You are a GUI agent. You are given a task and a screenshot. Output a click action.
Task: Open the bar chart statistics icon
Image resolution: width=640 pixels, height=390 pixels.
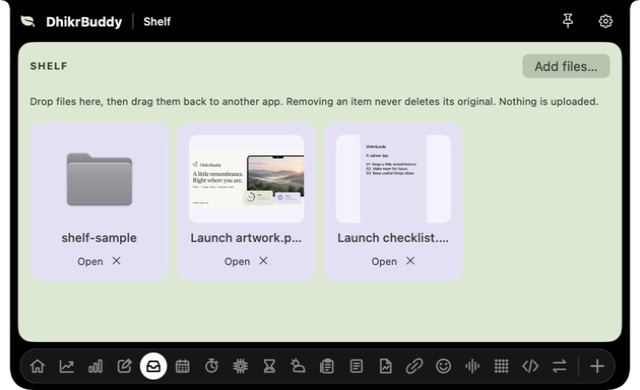click(96, 366)
